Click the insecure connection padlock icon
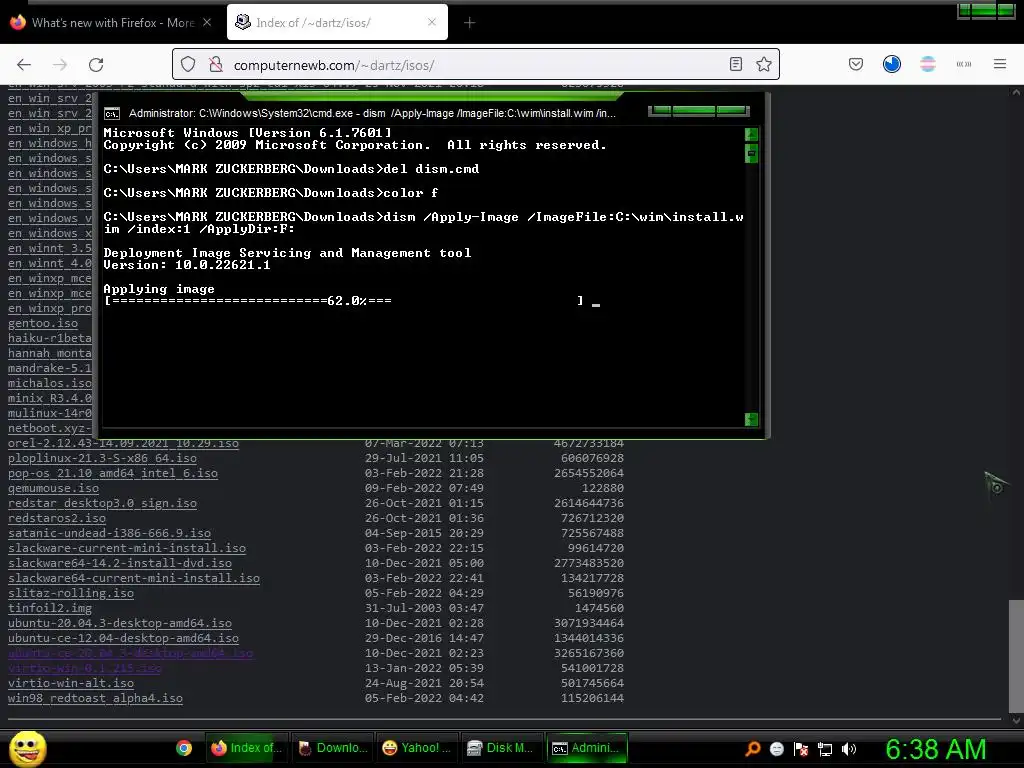The height and width of the screenshot is (768, 1024). [216, 65]
